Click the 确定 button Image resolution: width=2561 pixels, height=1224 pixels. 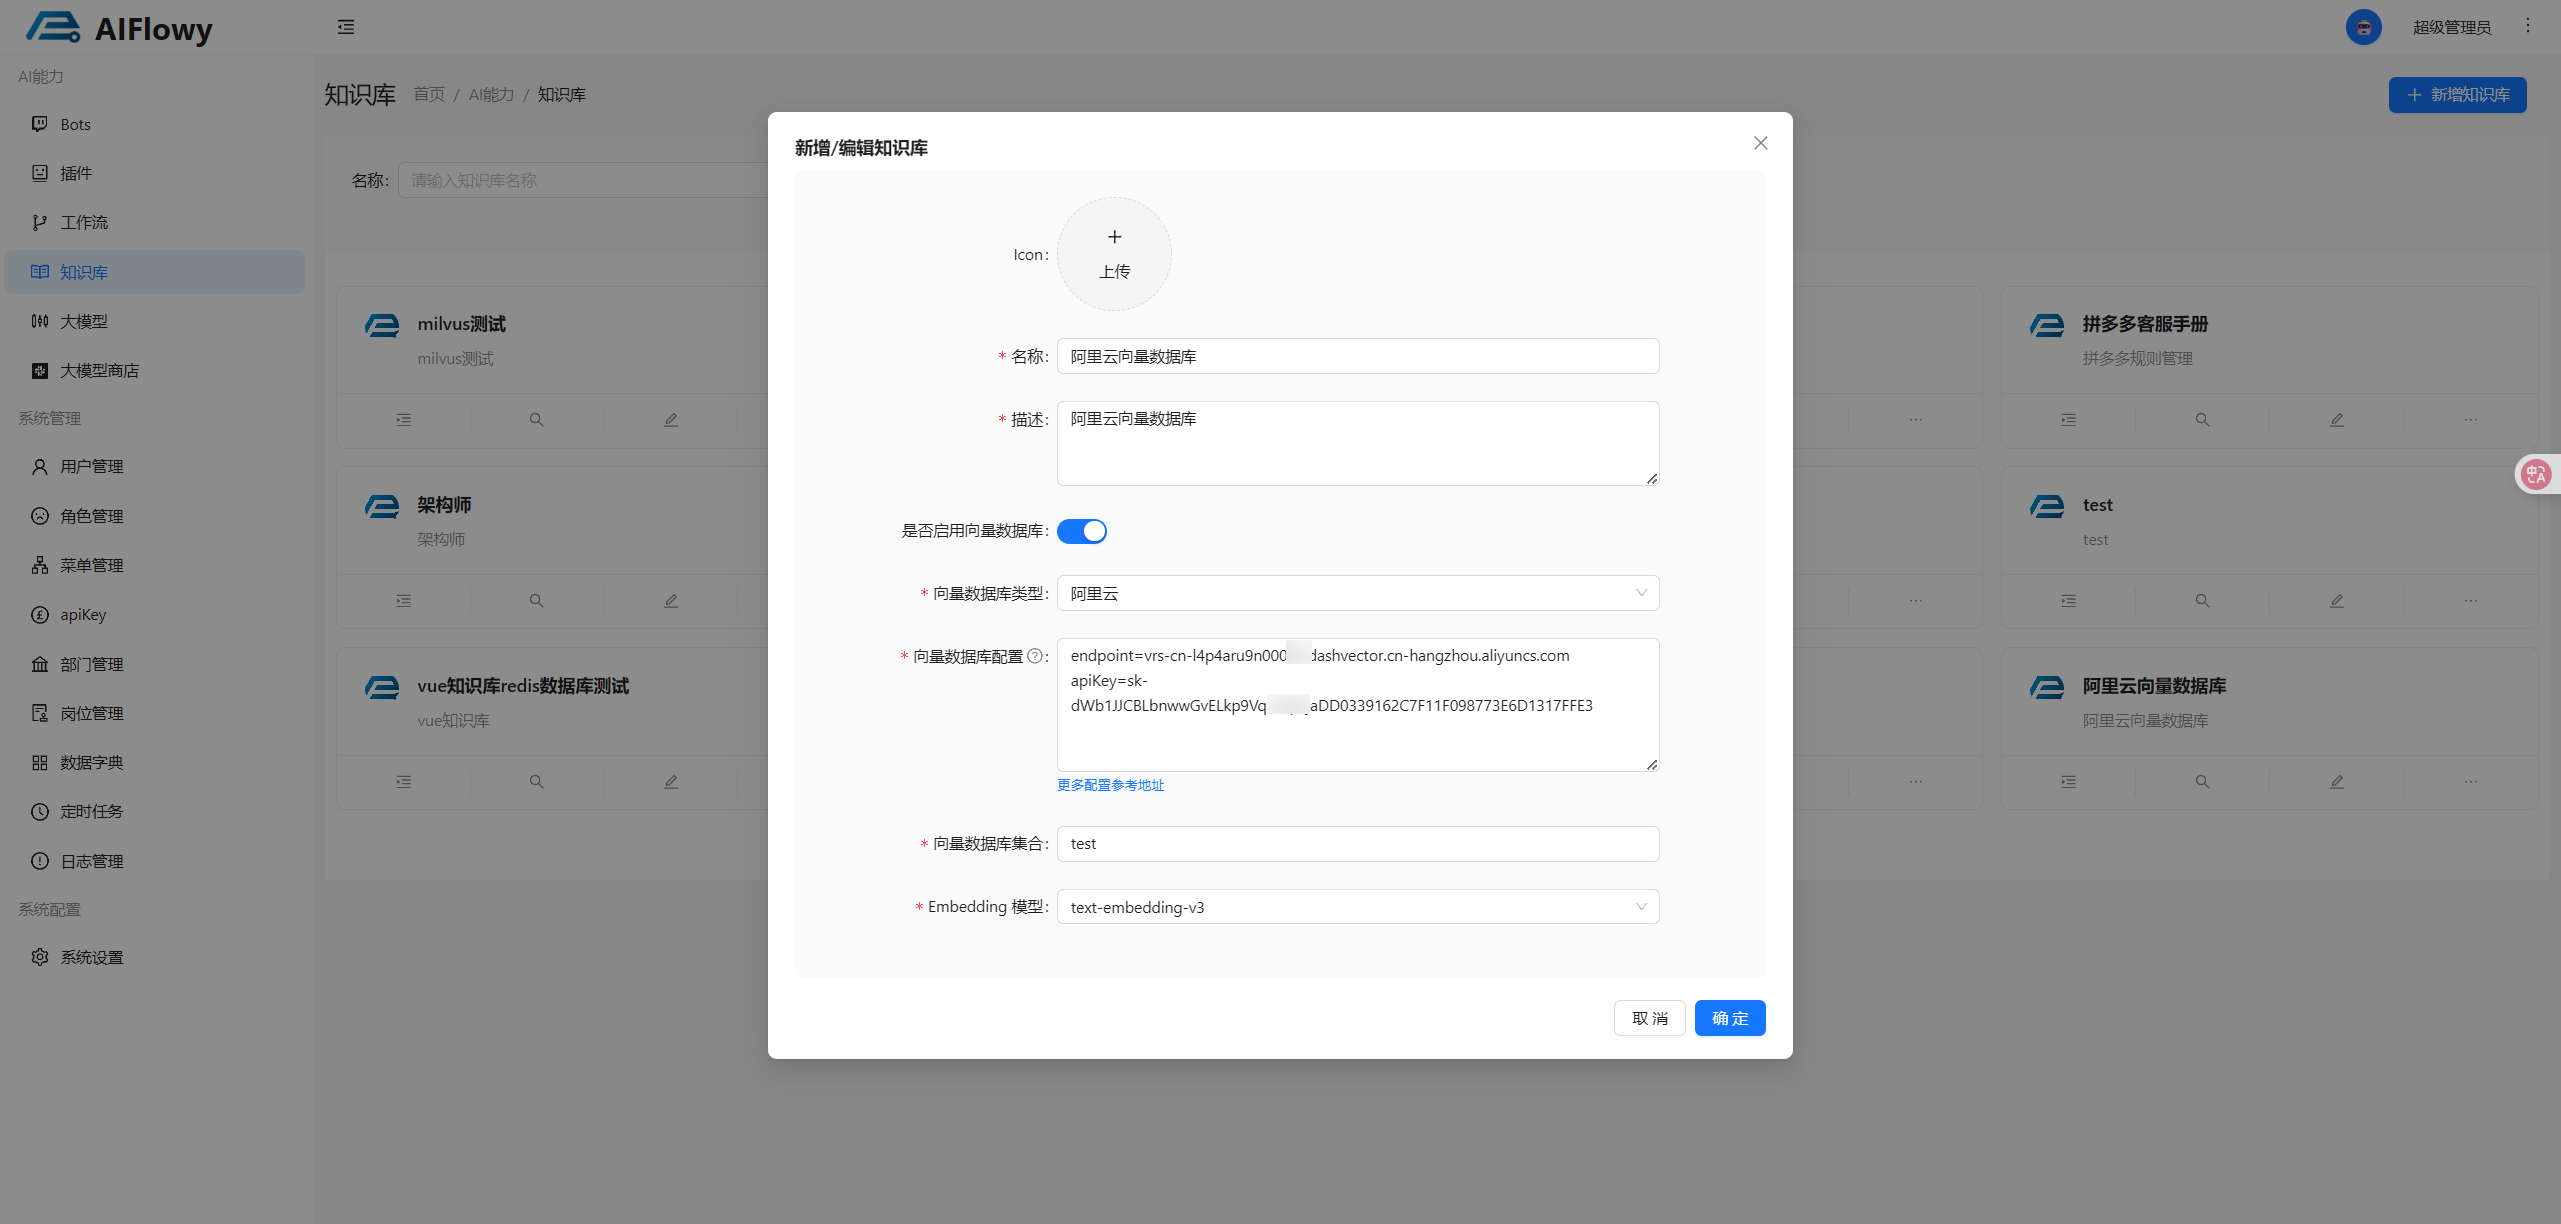(1729, 1018)
